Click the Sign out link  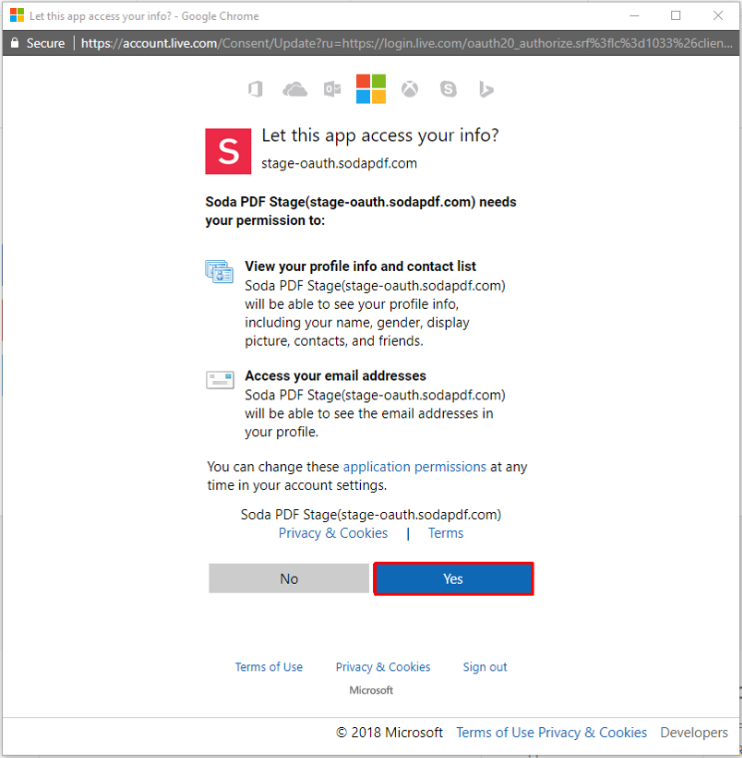pos(485,667)
